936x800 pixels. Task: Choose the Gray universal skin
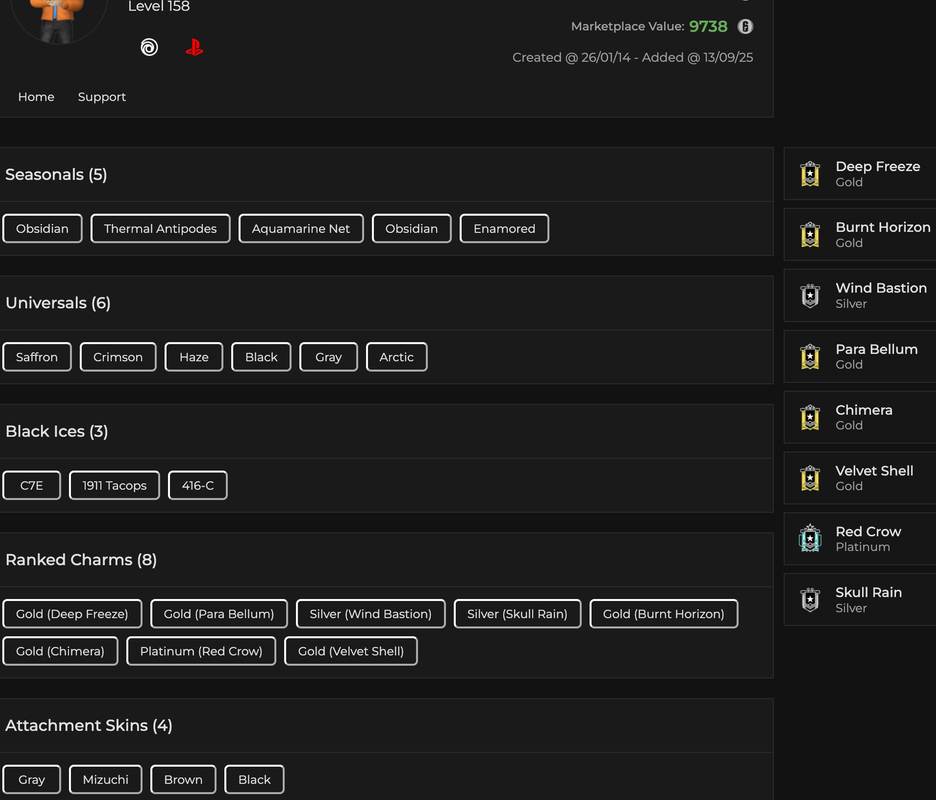point(328,357)
